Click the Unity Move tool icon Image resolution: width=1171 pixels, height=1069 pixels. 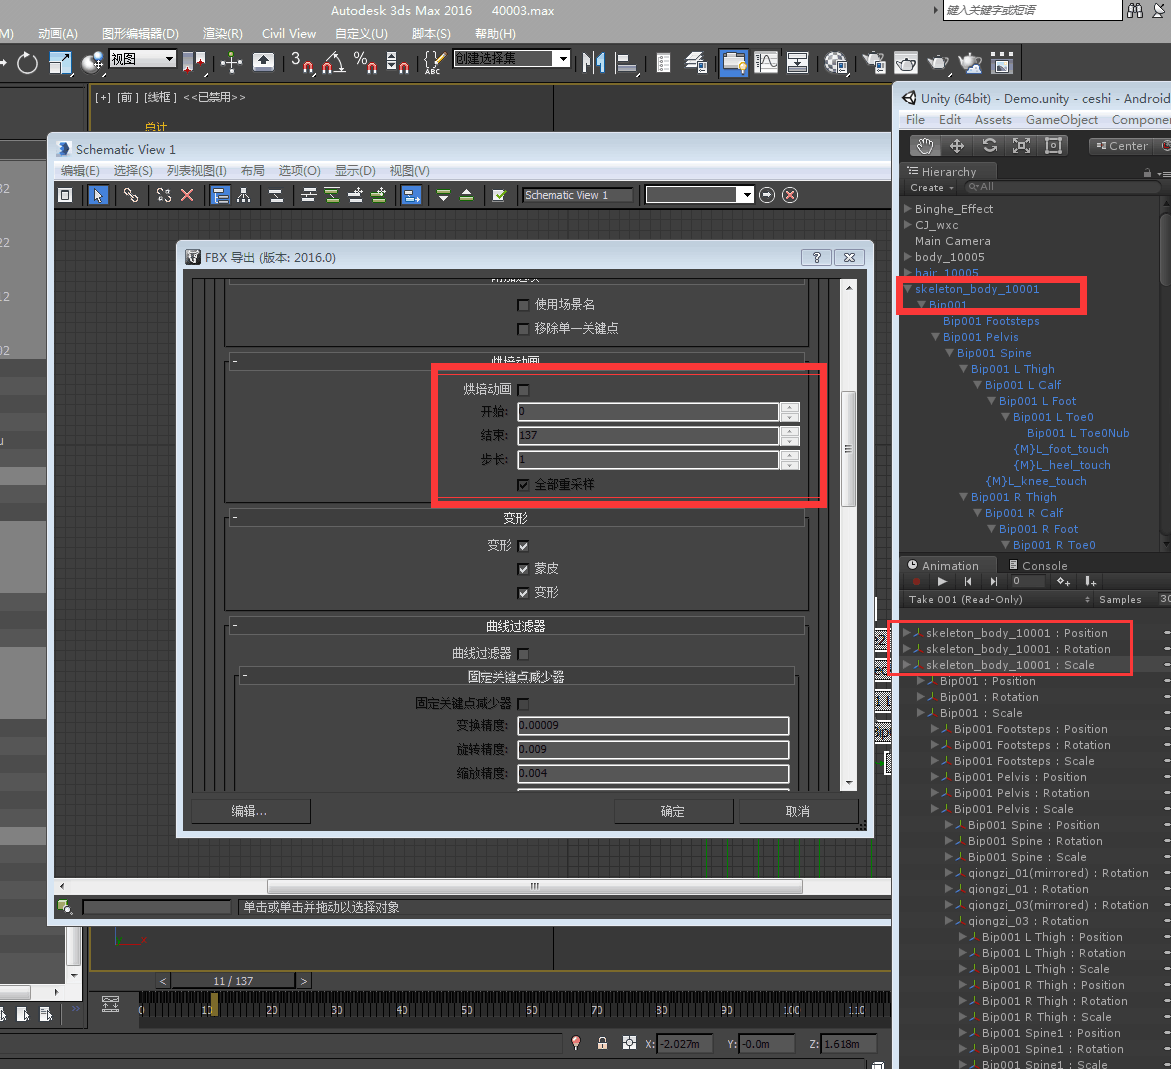(x=957, y=146)
